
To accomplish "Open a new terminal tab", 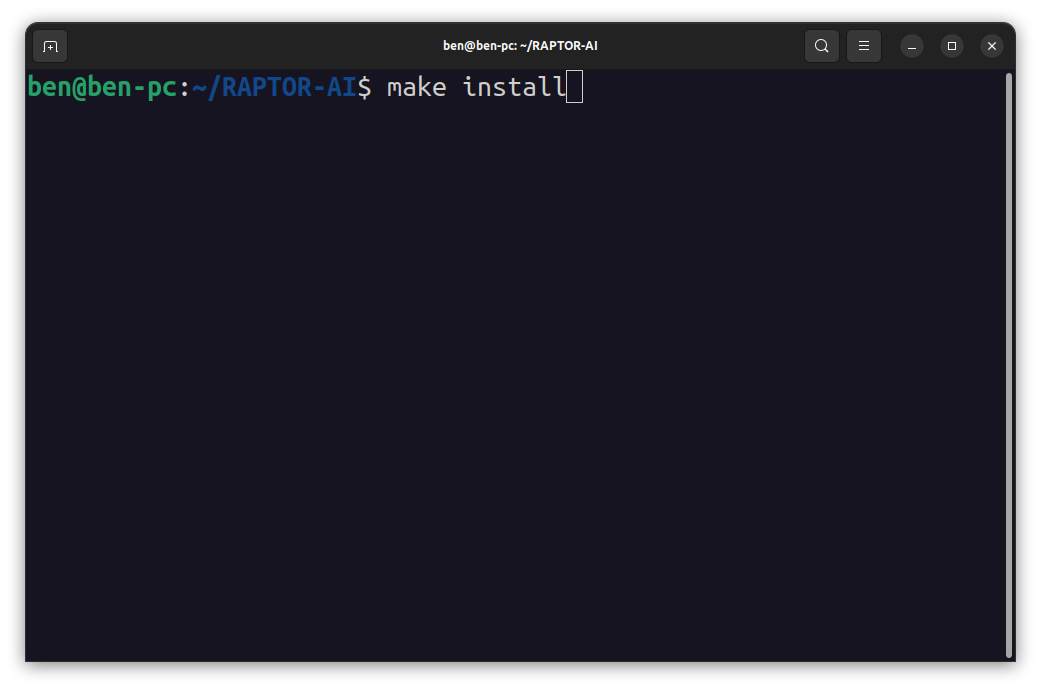I will 50,46.
